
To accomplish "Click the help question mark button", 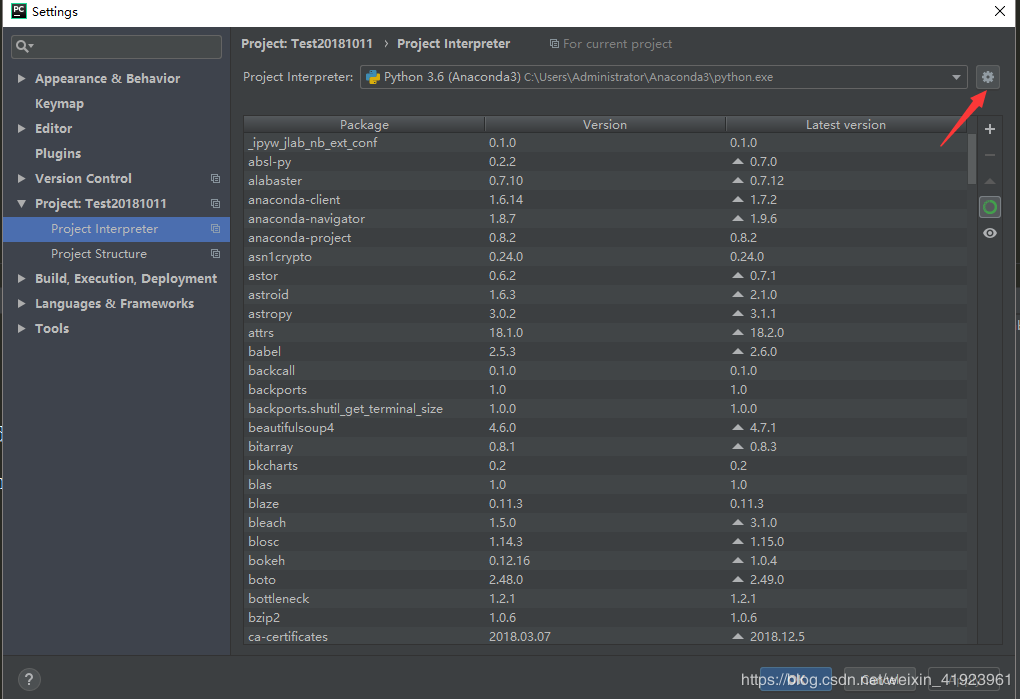I will (29, 679).
